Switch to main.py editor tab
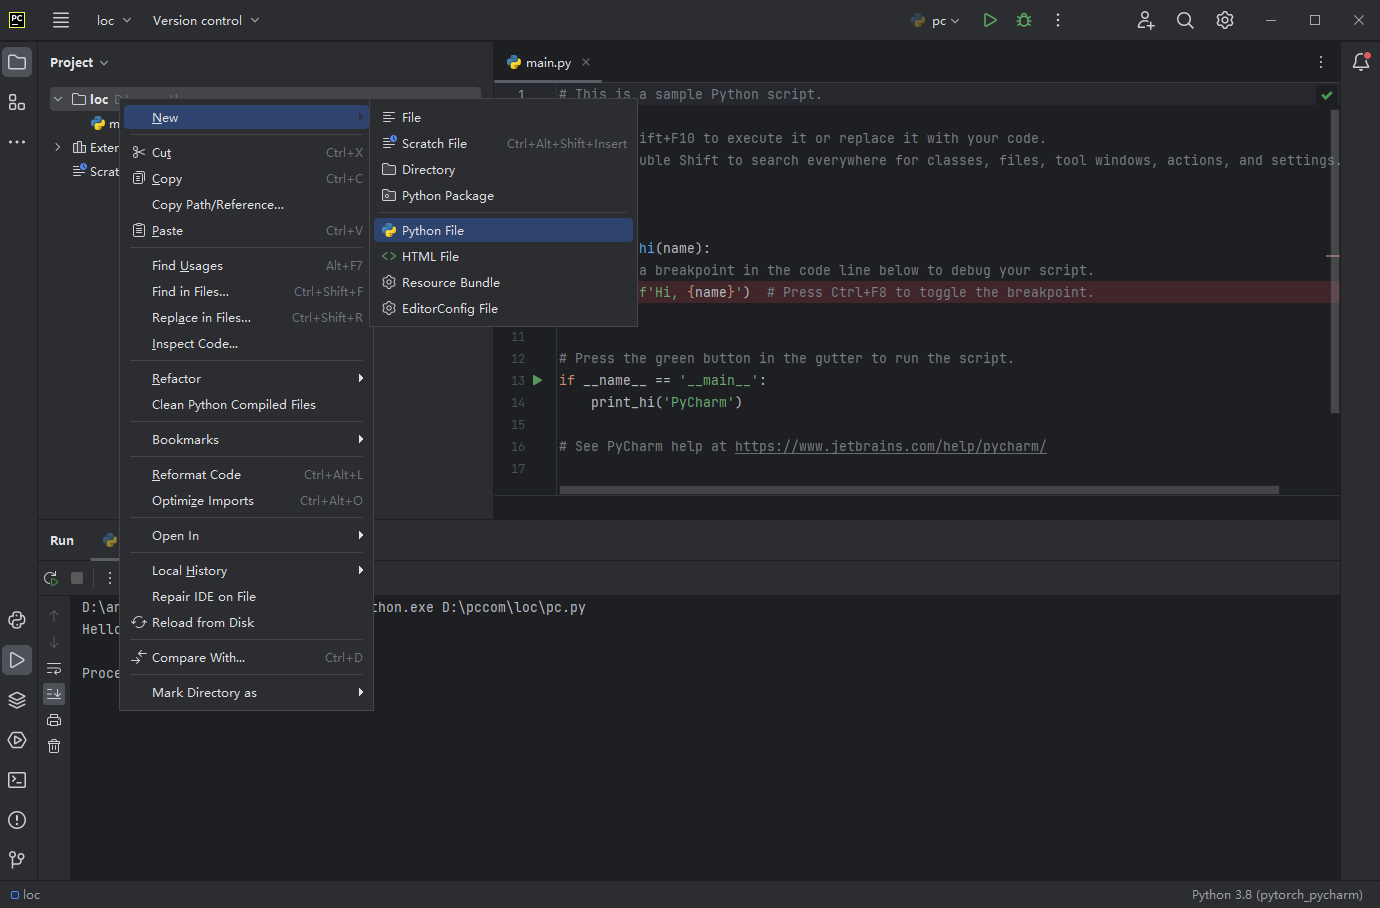 coord(548,62)
